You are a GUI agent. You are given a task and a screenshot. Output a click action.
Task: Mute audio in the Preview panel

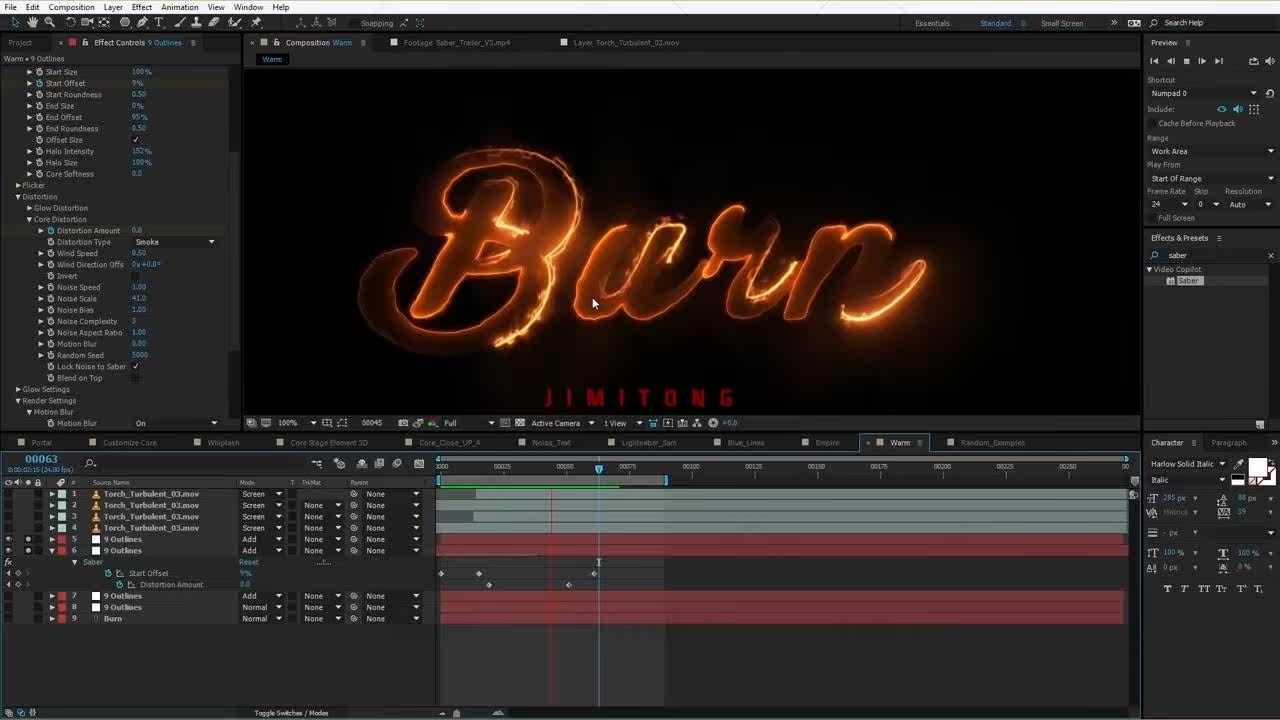click(1271, 61)
